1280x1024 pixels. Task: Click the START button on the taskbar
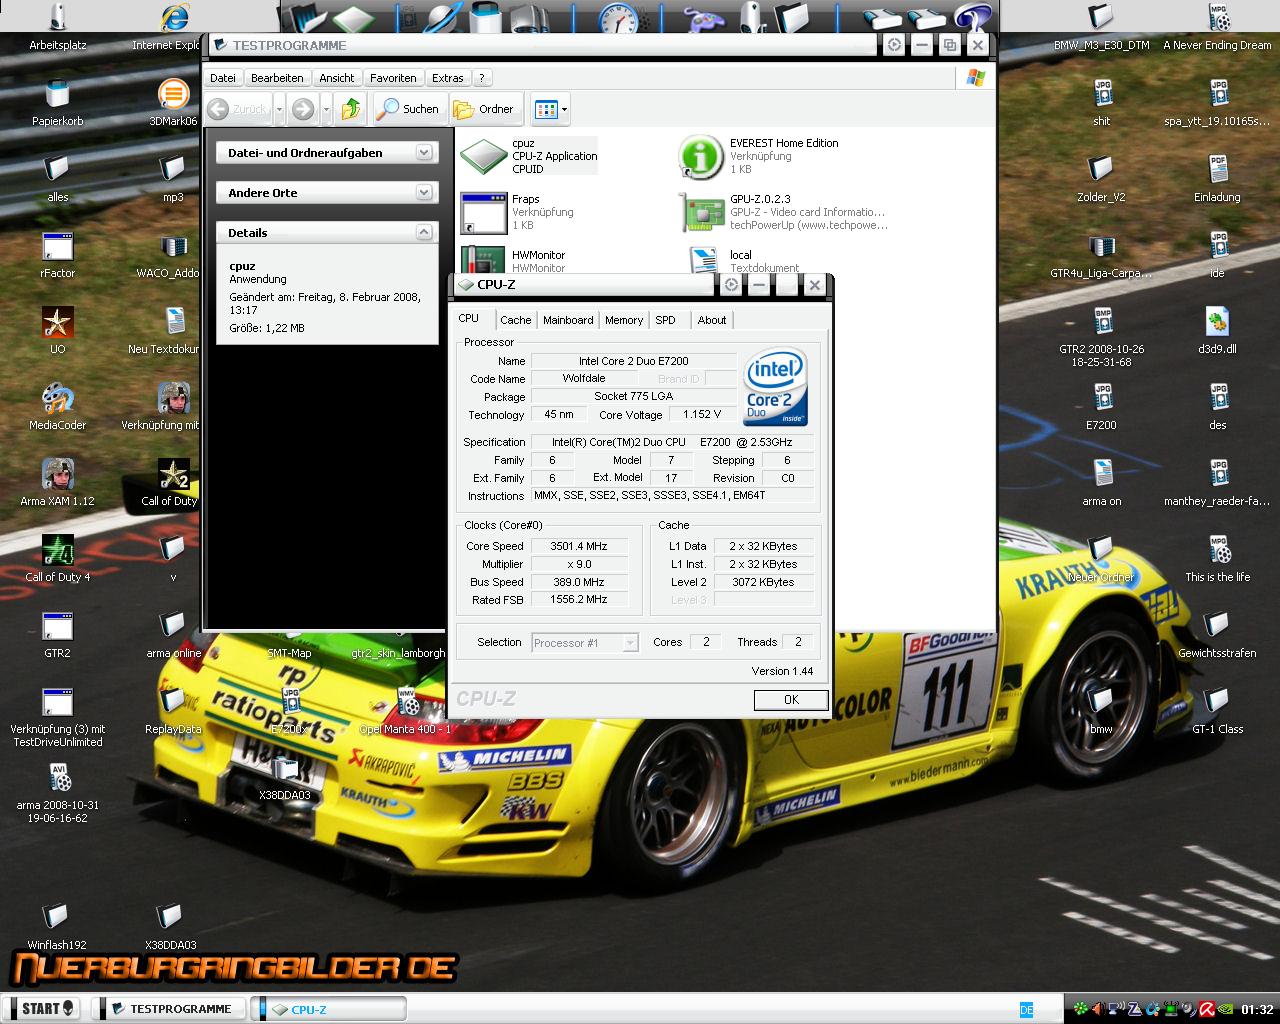click(42, 1008)
